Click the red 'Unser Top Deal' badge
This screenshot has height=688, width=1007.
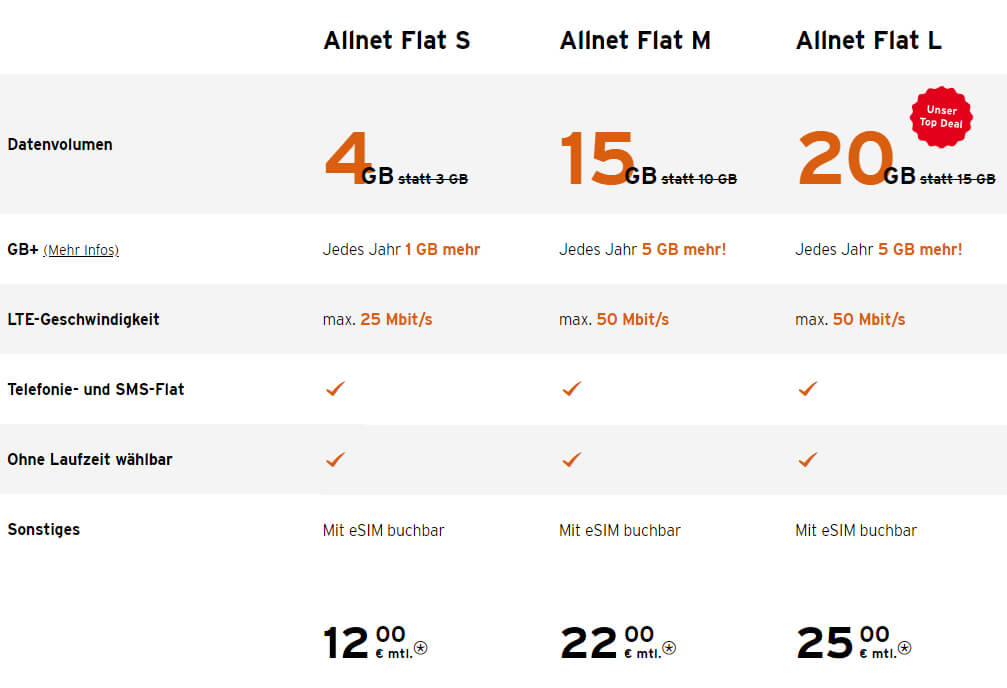tap(940, 117)
